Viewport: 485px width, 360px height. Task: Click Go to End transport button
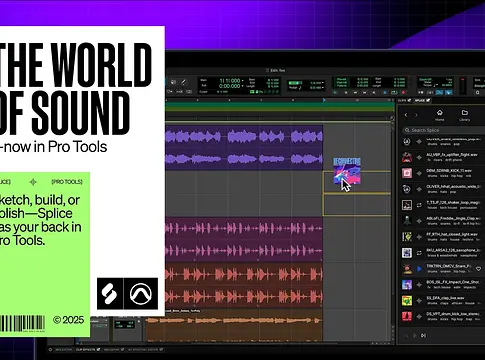point(374,92)
